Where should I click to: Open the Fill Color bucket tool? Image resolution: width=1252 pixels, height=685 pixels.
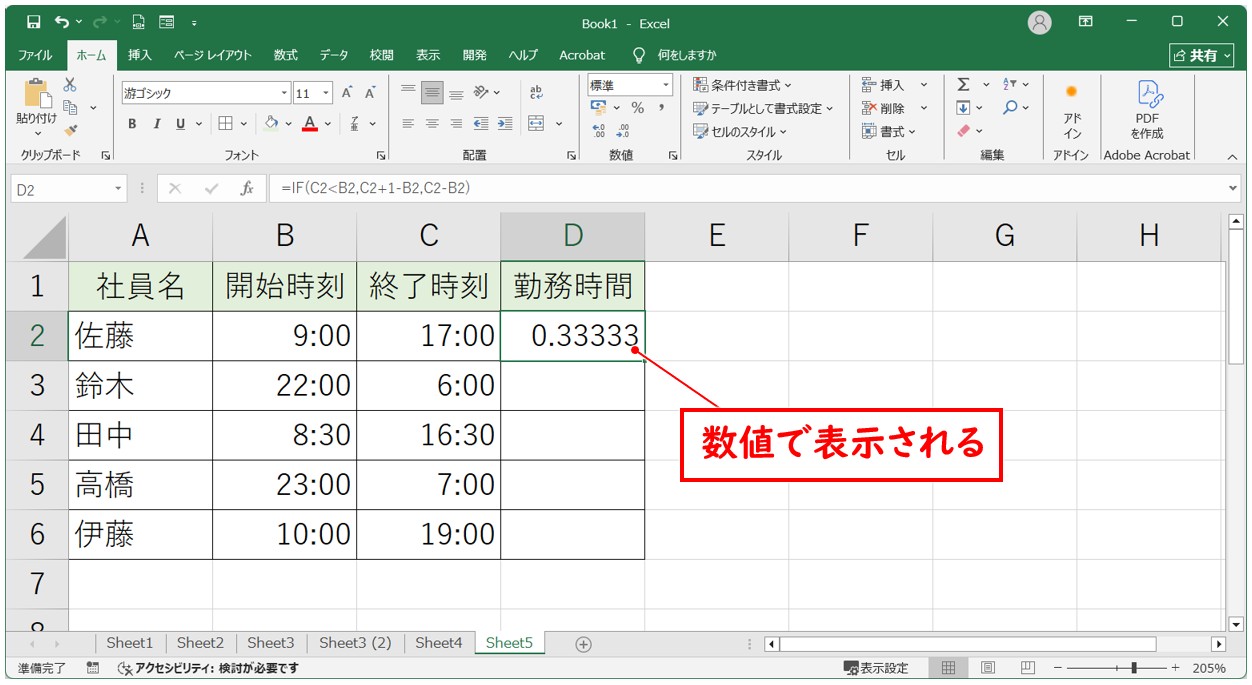pos(270,124)
